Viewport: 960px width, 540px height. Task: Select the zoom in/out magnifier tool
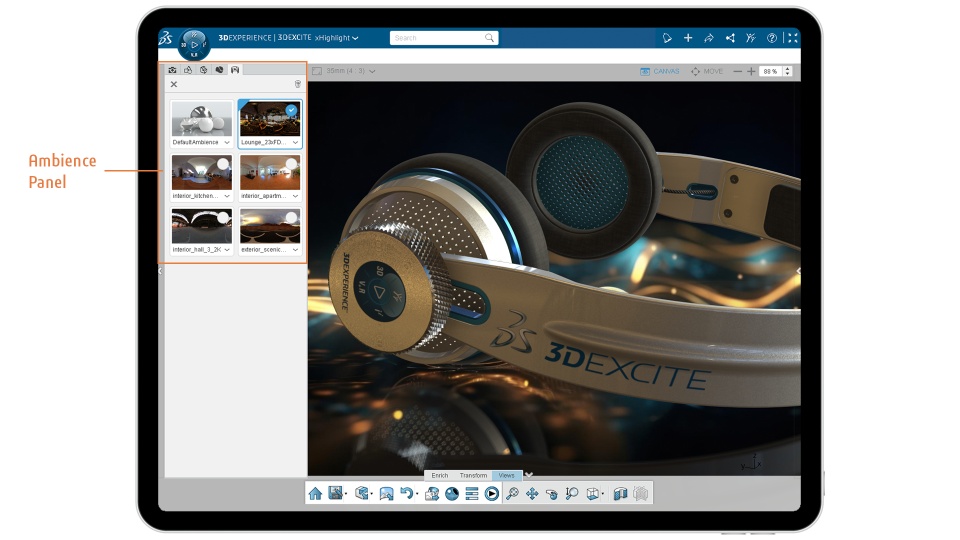[572, 493]
